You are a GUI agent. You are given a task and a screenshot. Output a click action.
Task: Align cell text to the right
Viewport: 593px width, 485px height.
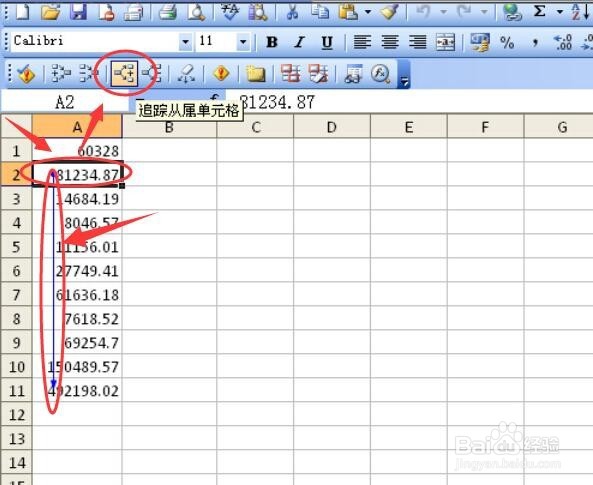(418, 42)
